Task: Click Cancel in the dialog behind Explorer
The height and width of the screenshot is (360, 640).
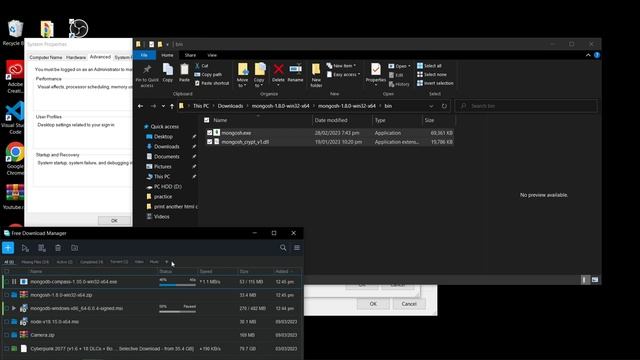Action: (409, 304)
